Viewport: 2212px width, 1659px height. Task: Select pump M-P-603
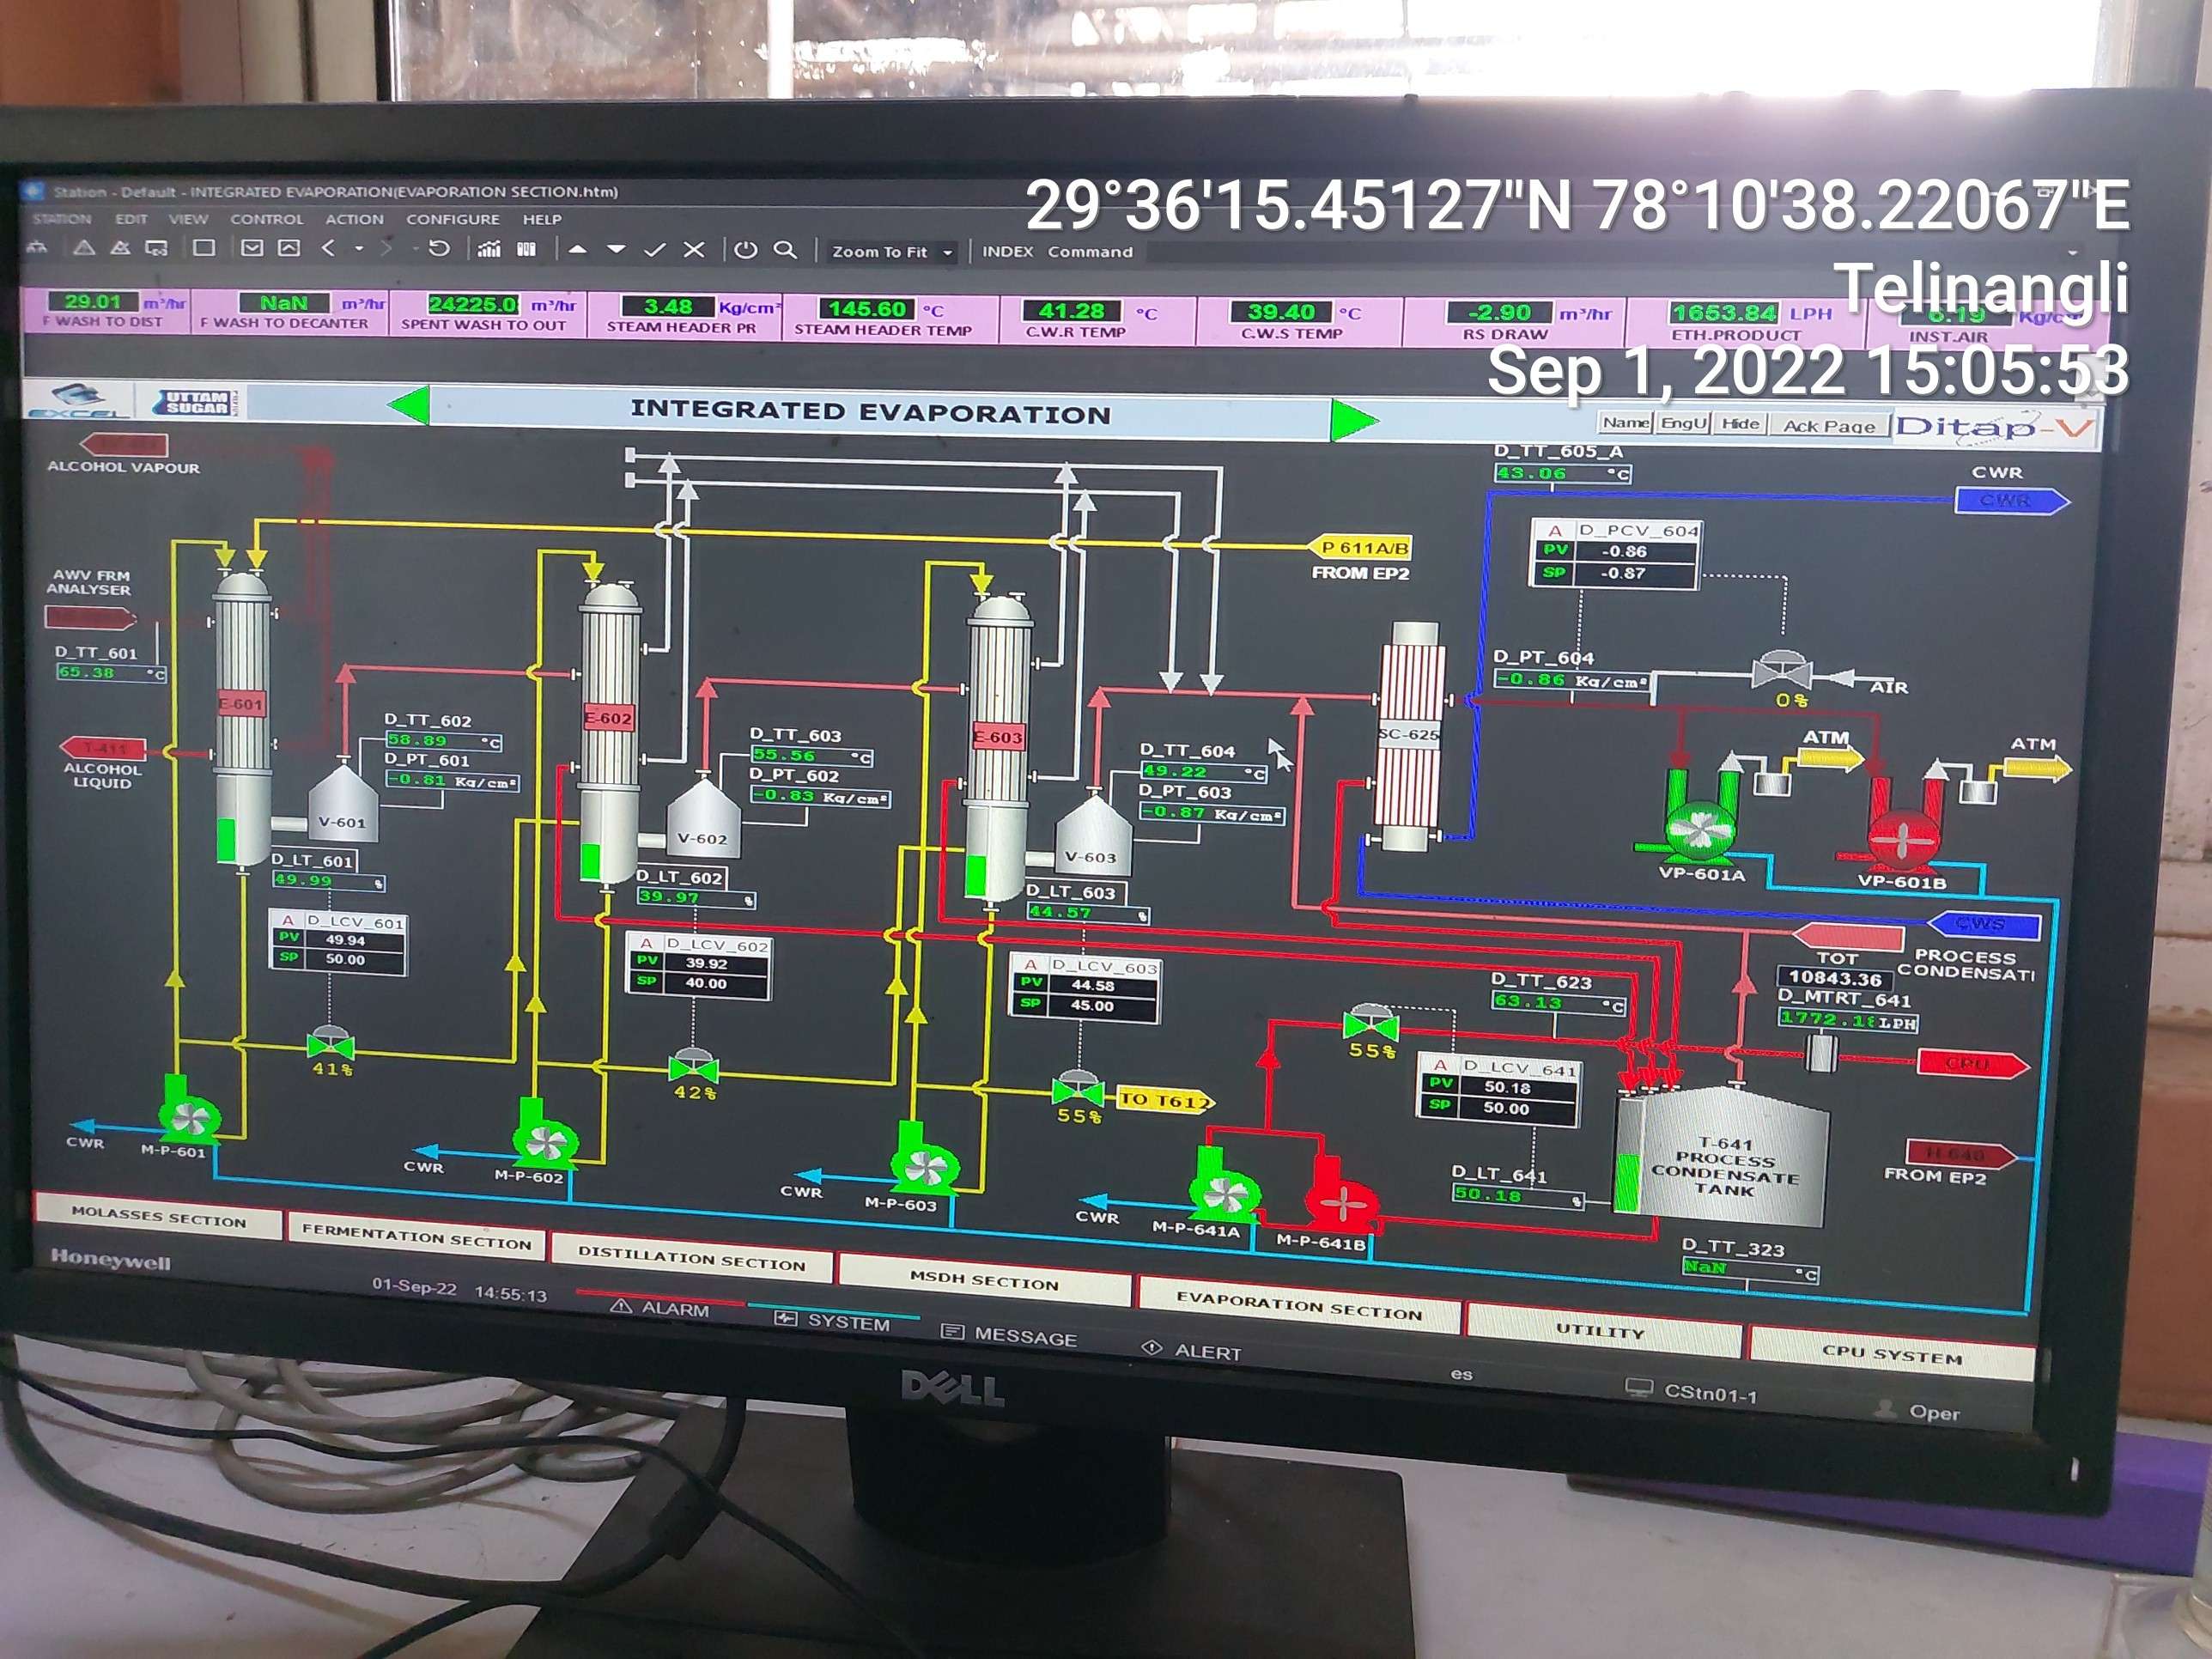[923, 1160]
